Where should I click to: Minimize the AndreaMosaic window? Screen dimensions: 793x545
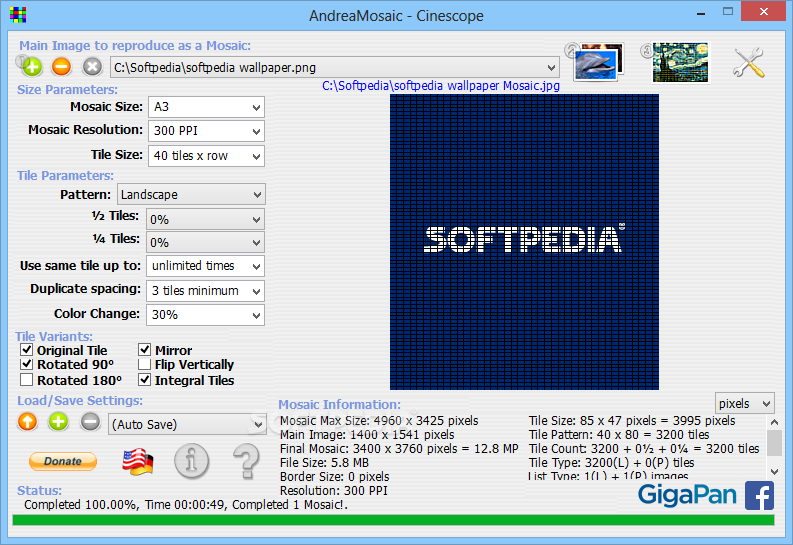coord(700,13)
